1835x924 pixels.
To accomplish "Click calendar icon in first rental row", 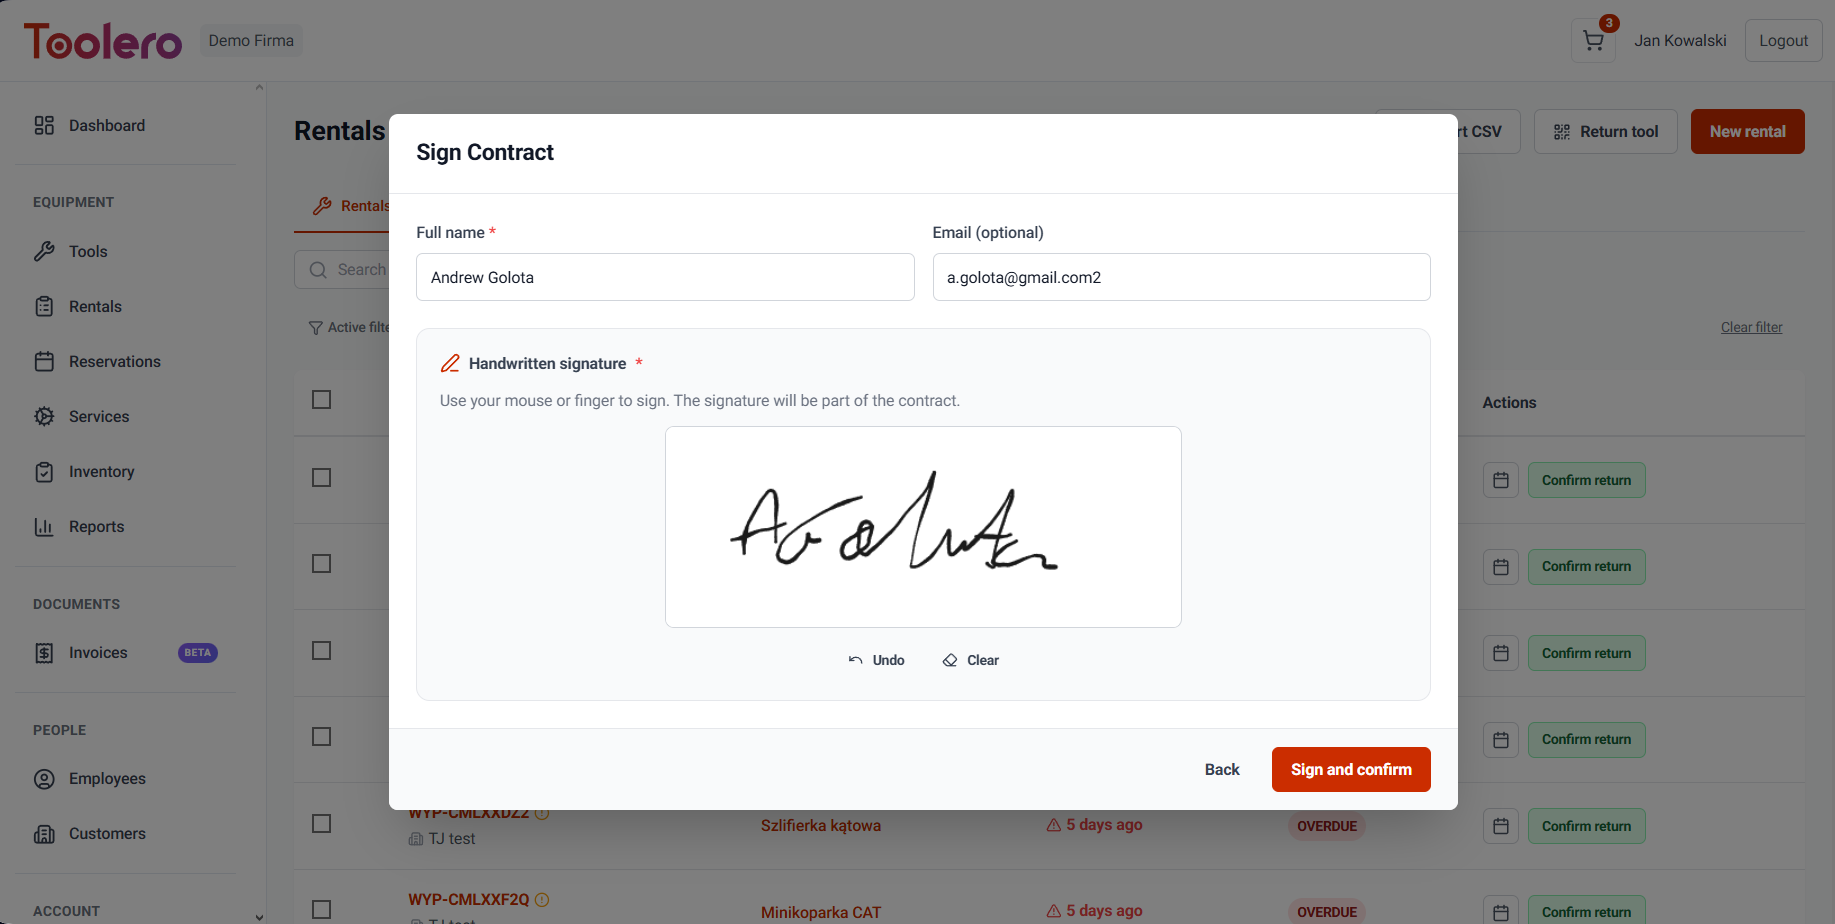I will pyautogui.click(x=1501, y=481).
